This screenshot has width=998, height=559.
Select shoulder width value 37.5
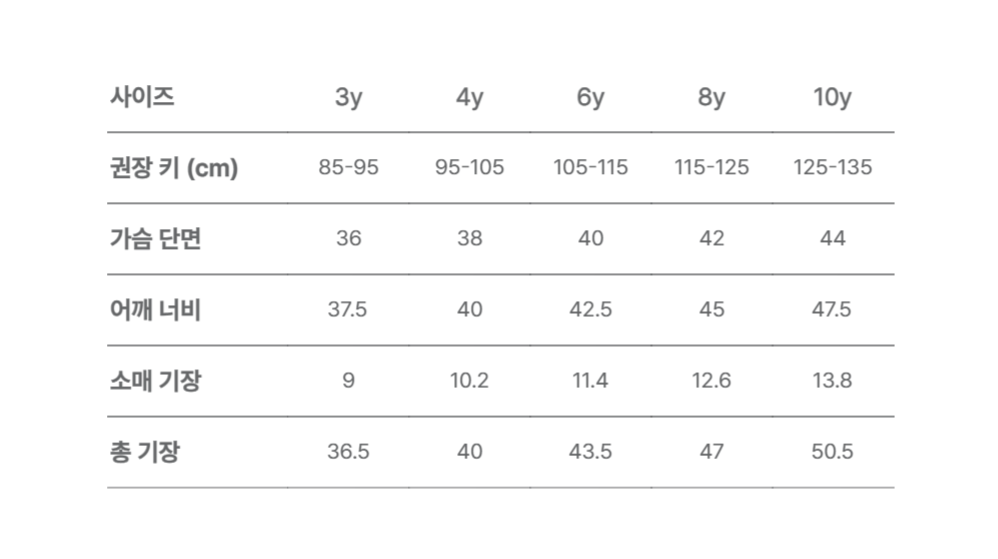point(348,310)
